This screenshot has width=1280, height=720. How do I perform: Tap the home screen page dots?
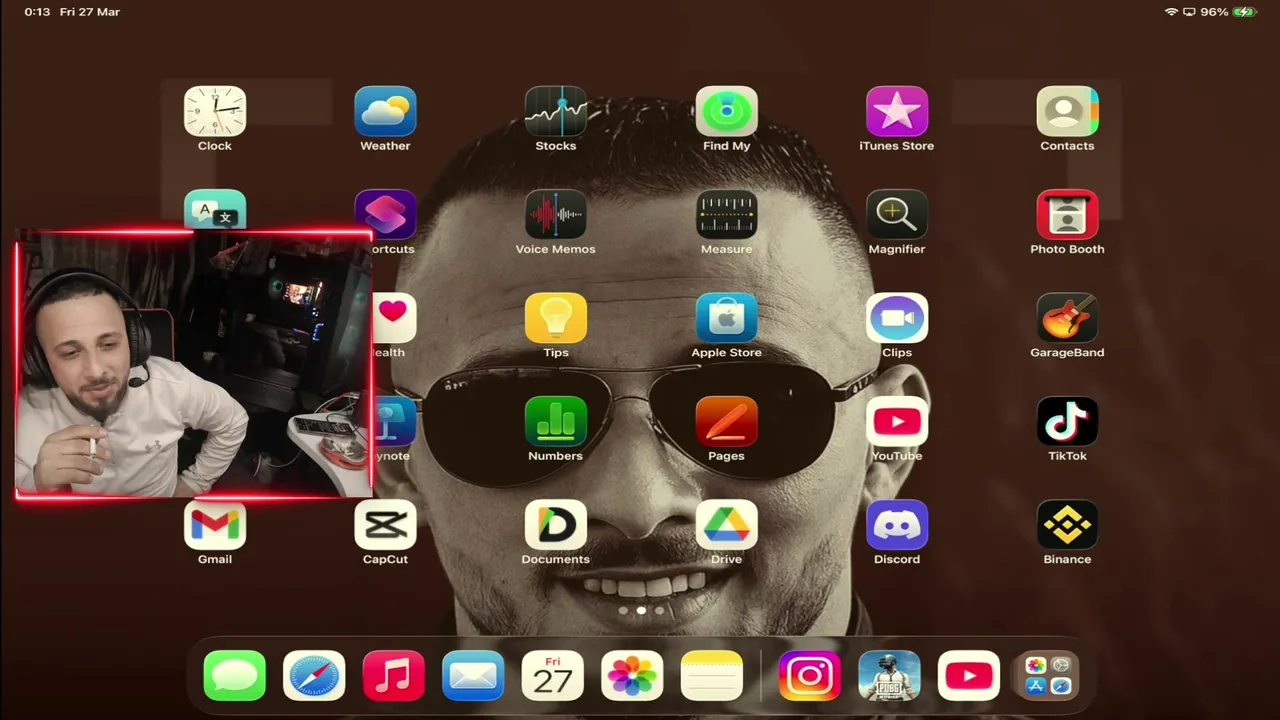coord(641,610)
